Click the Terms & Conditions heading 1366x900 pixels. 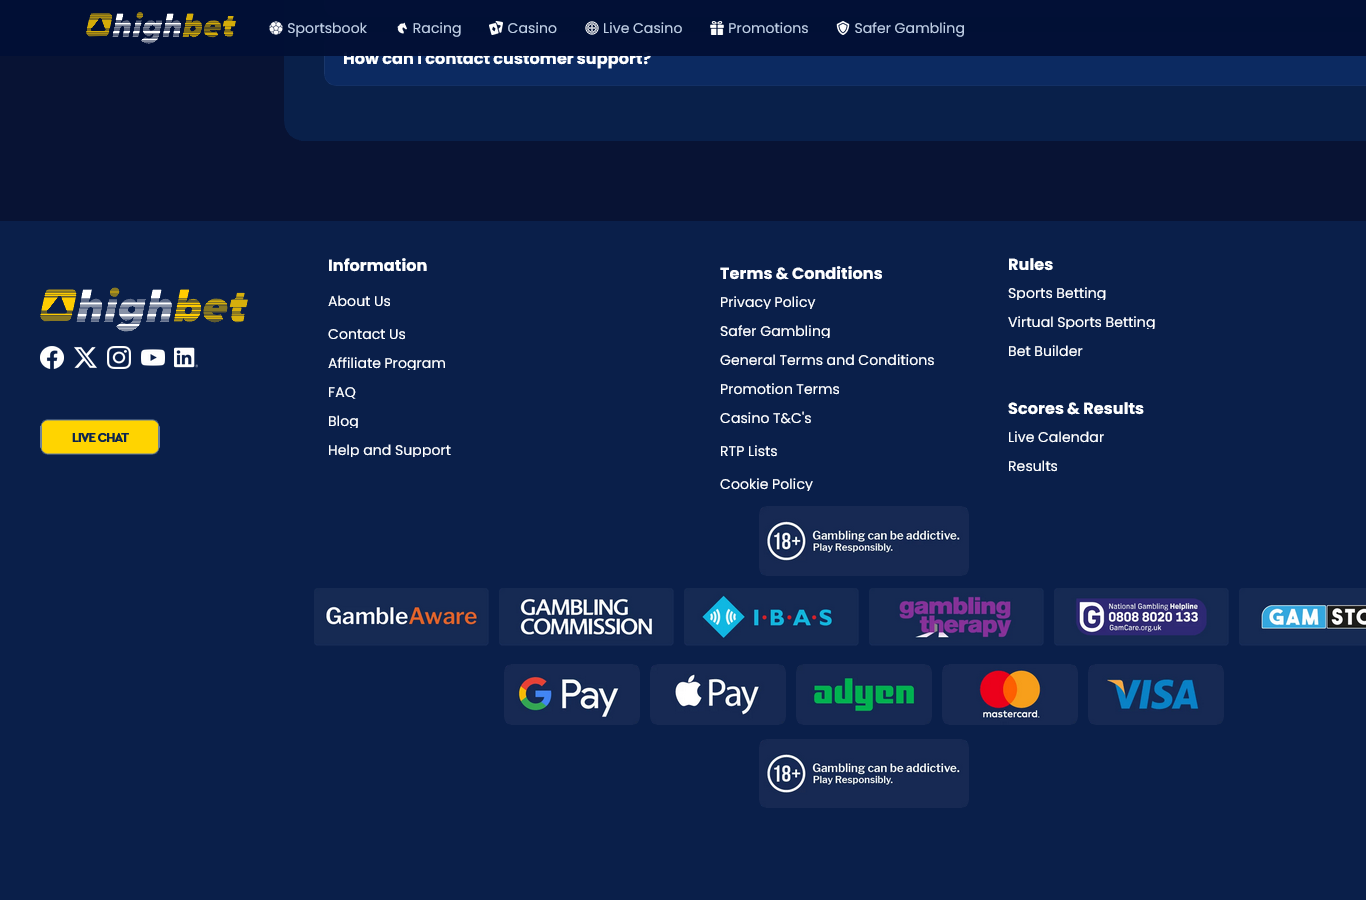click(801, 273)
